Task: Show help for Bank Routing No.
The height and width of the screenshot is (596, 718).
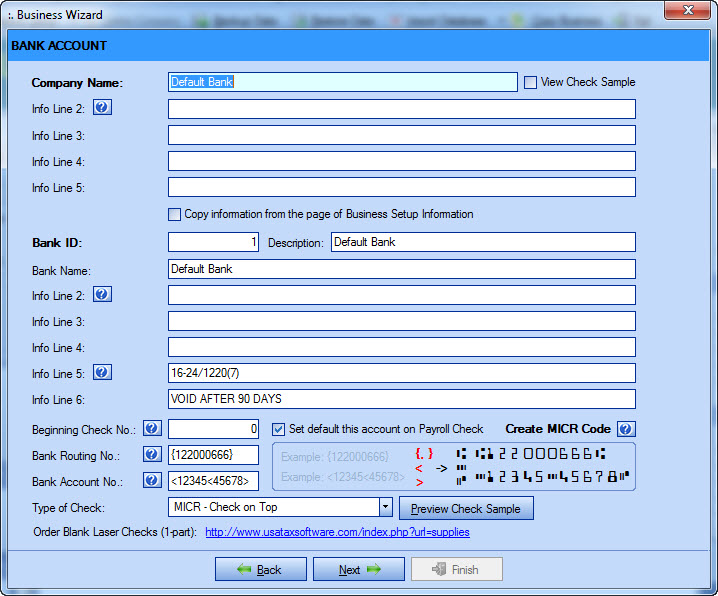Action: 152,455
